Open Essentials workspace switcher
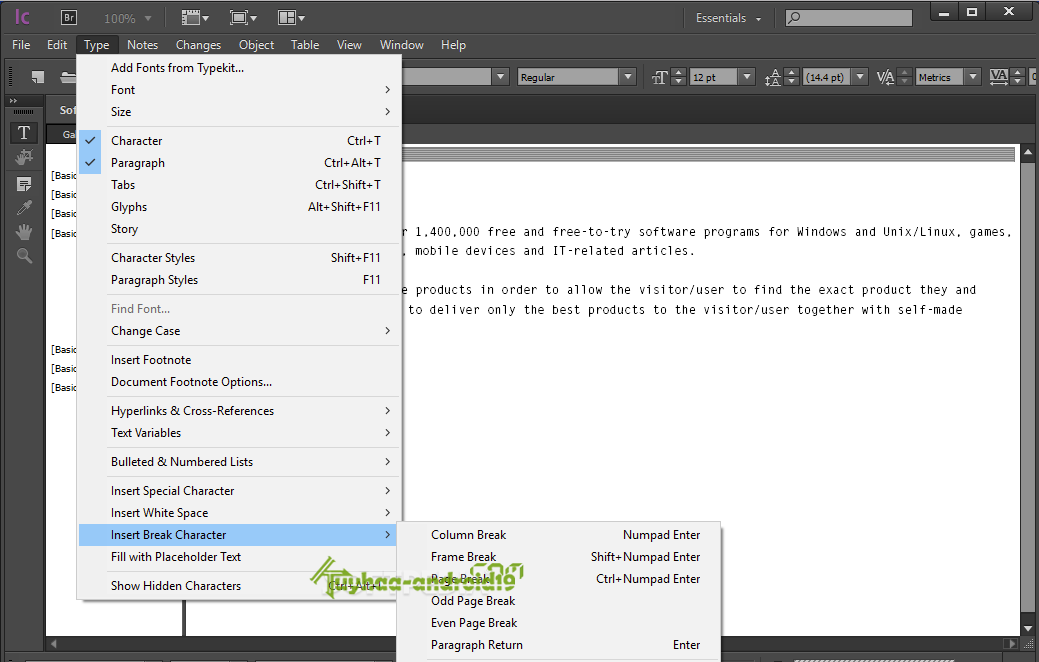The height and width of the screenshot is (662, 1039). click(728, 18)
